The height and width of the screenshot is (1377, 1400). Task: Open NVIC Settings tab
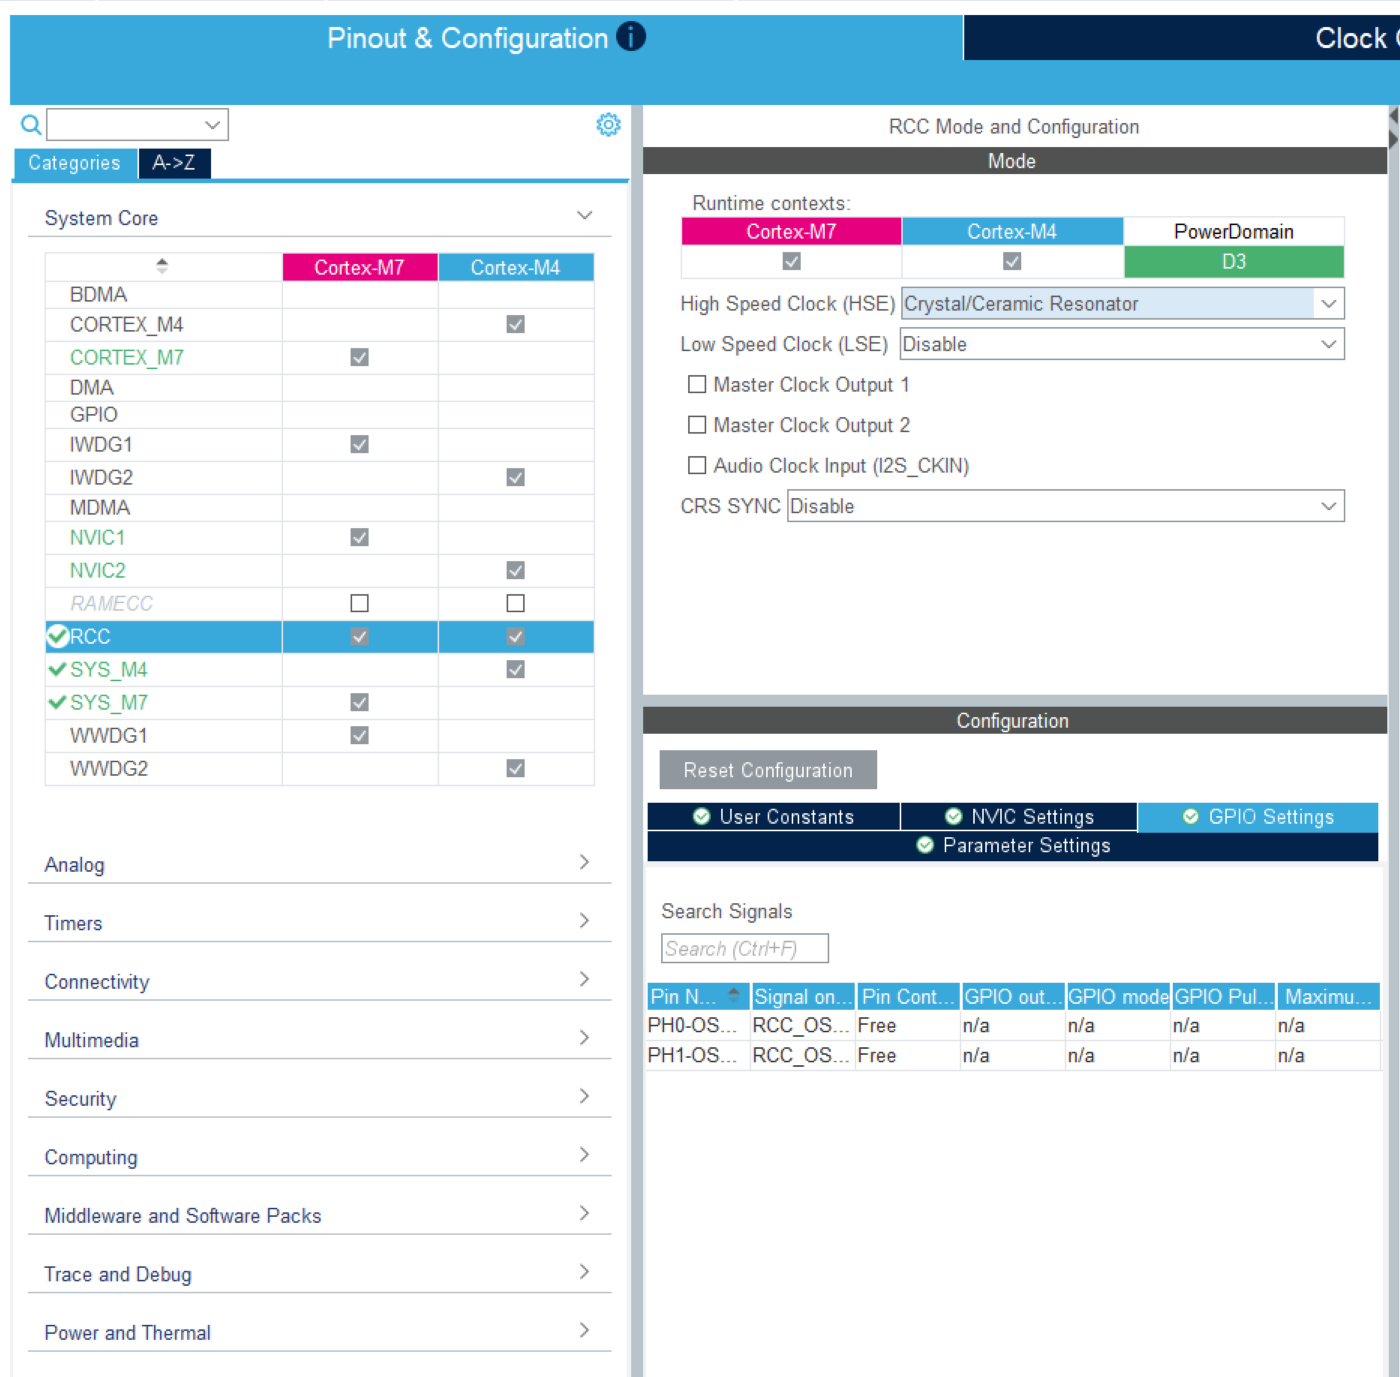point(1019,816)
